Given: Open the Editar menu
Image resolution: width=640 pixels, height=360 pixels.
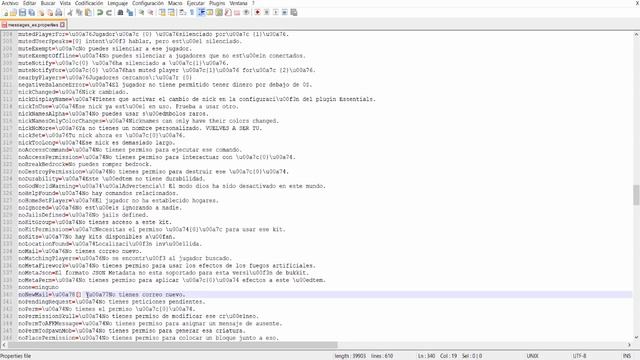Looking at the screenshot, I should tap(29, 3).
